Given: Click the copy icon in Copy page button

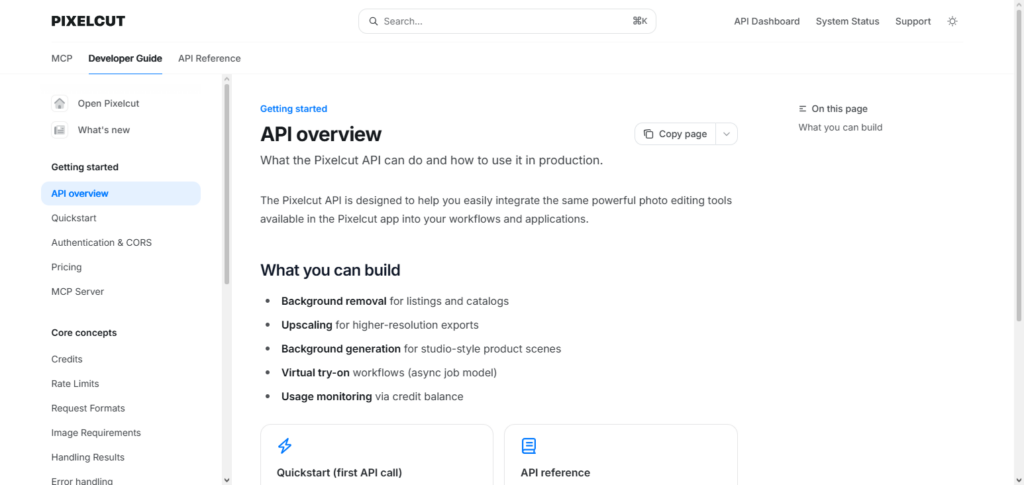Looking at the screenshot, I should (x=648, y=134).
